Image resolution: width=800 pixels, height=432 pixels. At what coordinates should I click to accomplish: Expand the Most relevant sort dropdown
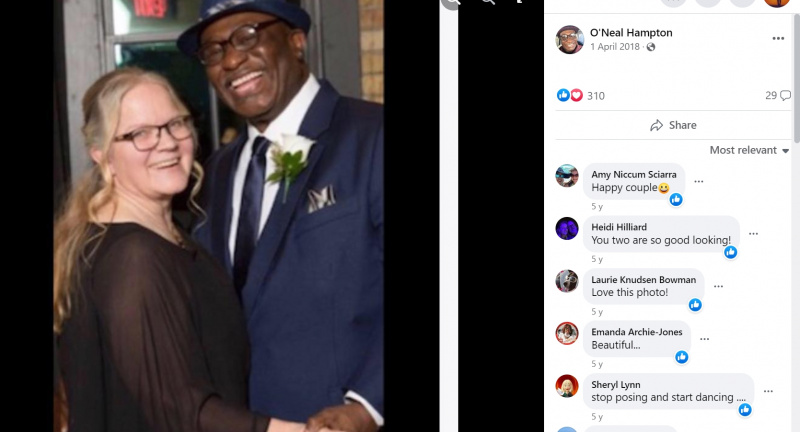click(749, 150)
